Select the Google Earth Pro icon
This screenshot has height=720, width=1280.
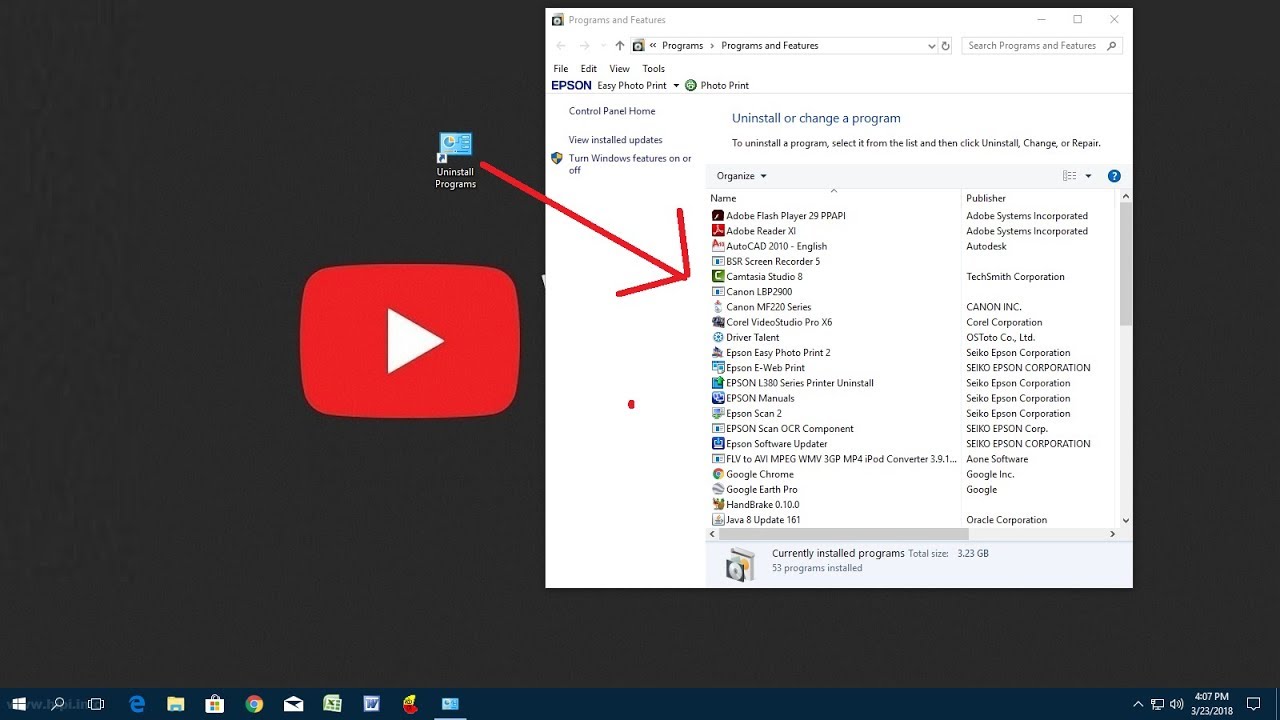(x=717, y=490)
